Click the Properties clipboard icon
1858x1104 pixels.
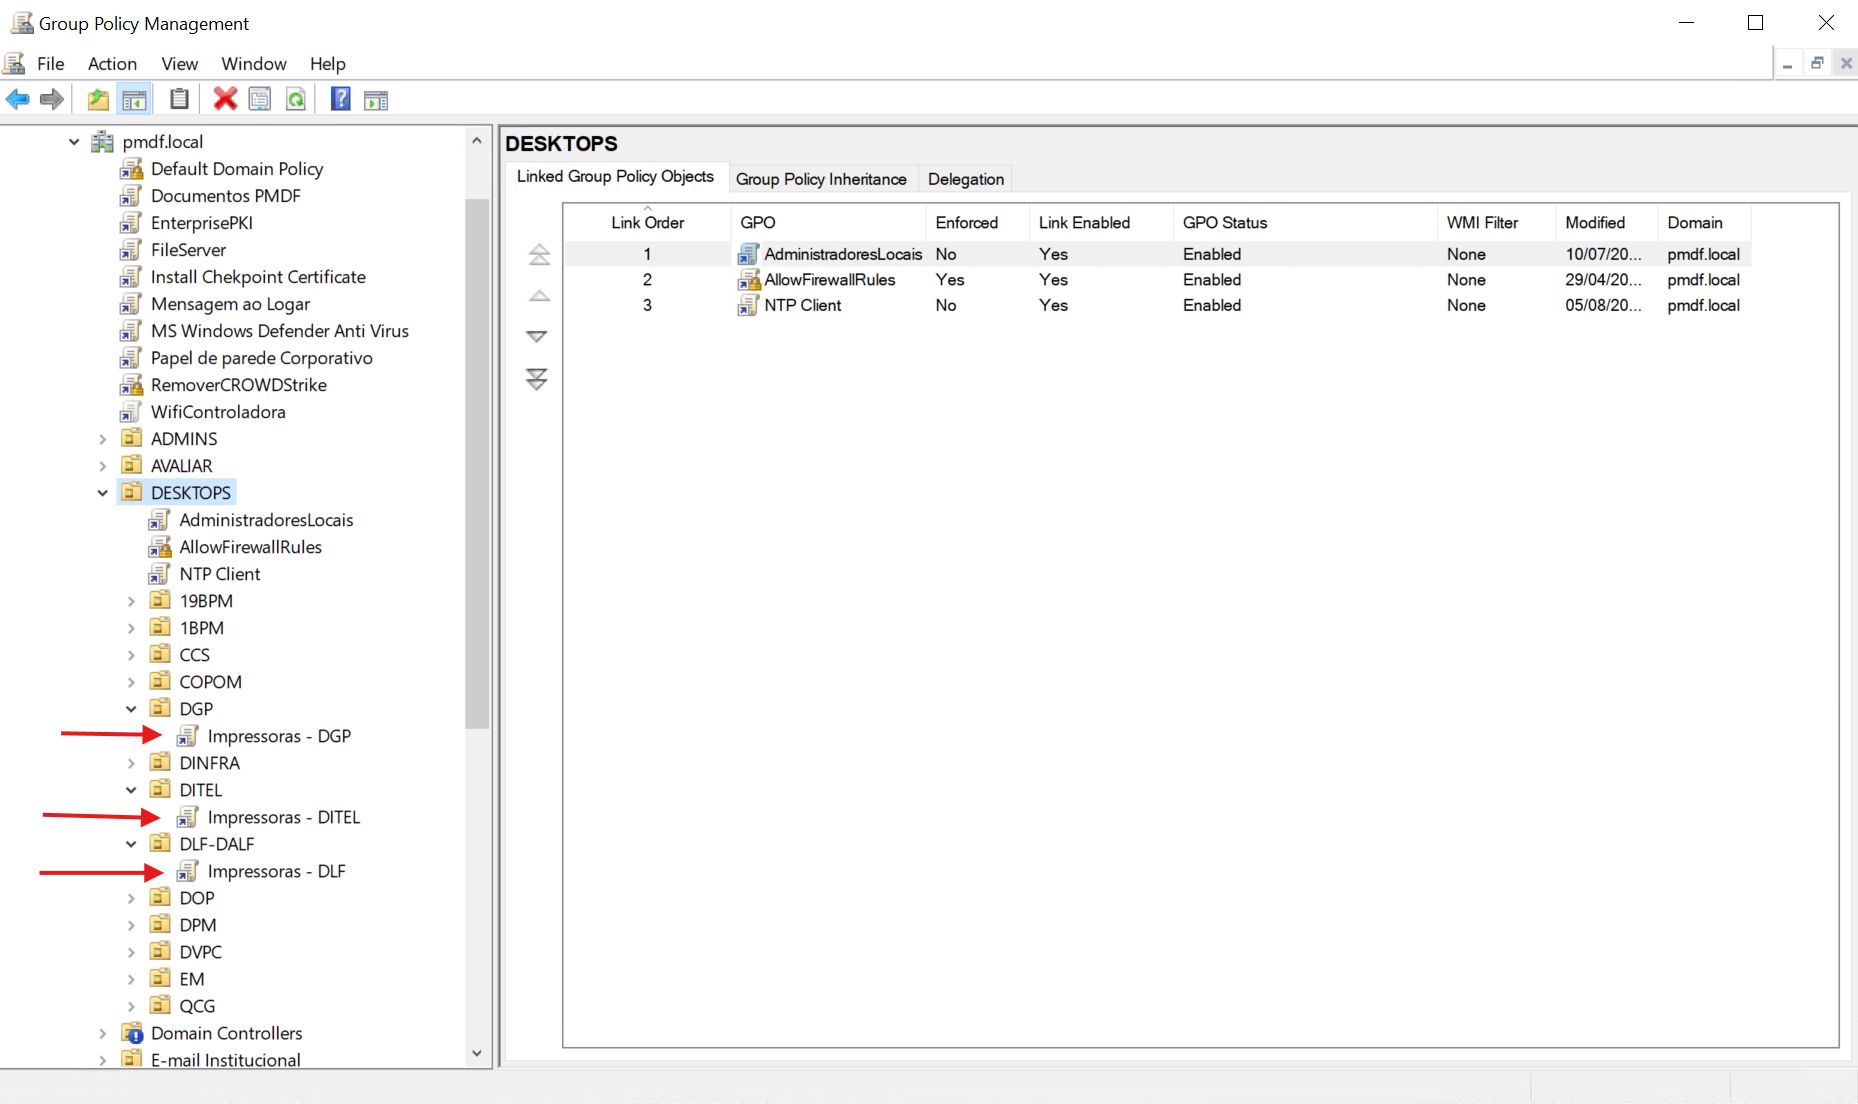coord(178,99)
